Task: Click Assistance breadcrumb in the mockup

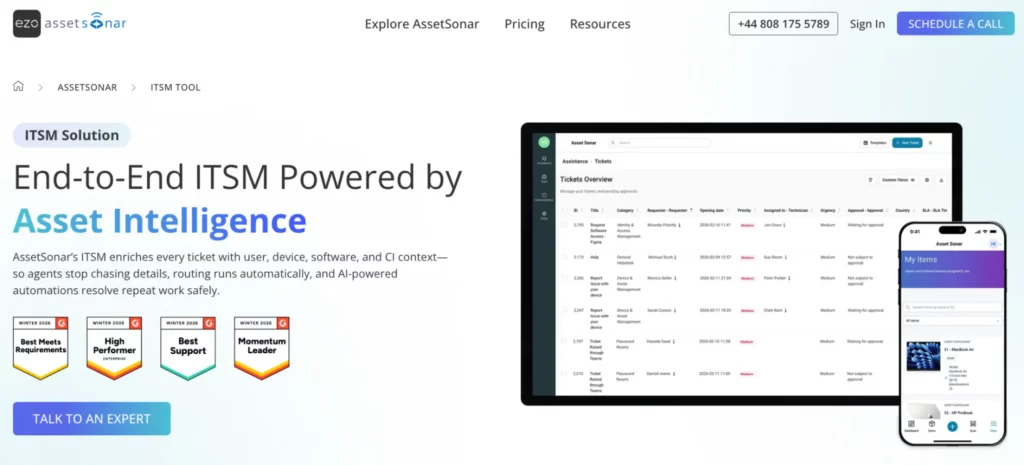Action: click(x=575, y=161)
